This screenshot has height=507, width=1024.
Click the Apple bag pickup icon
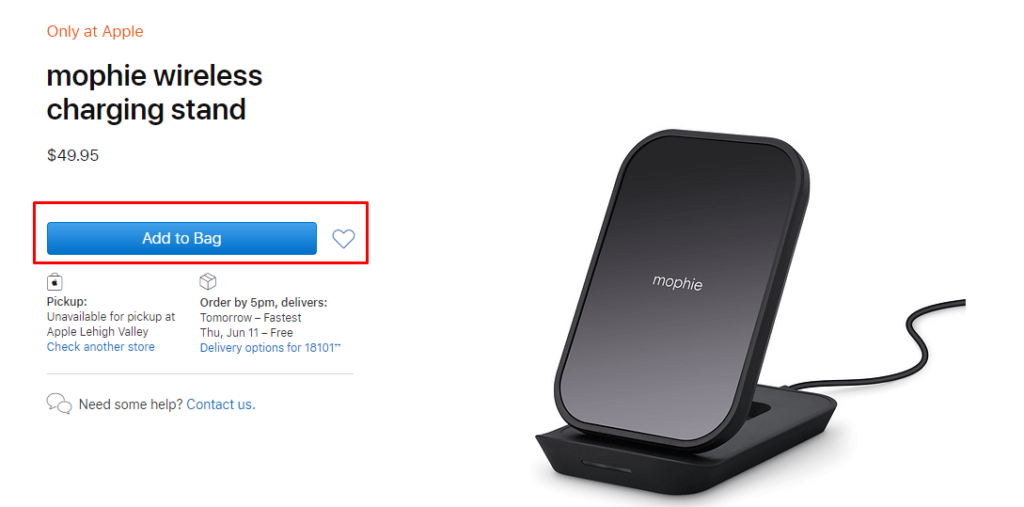point(55,282)
